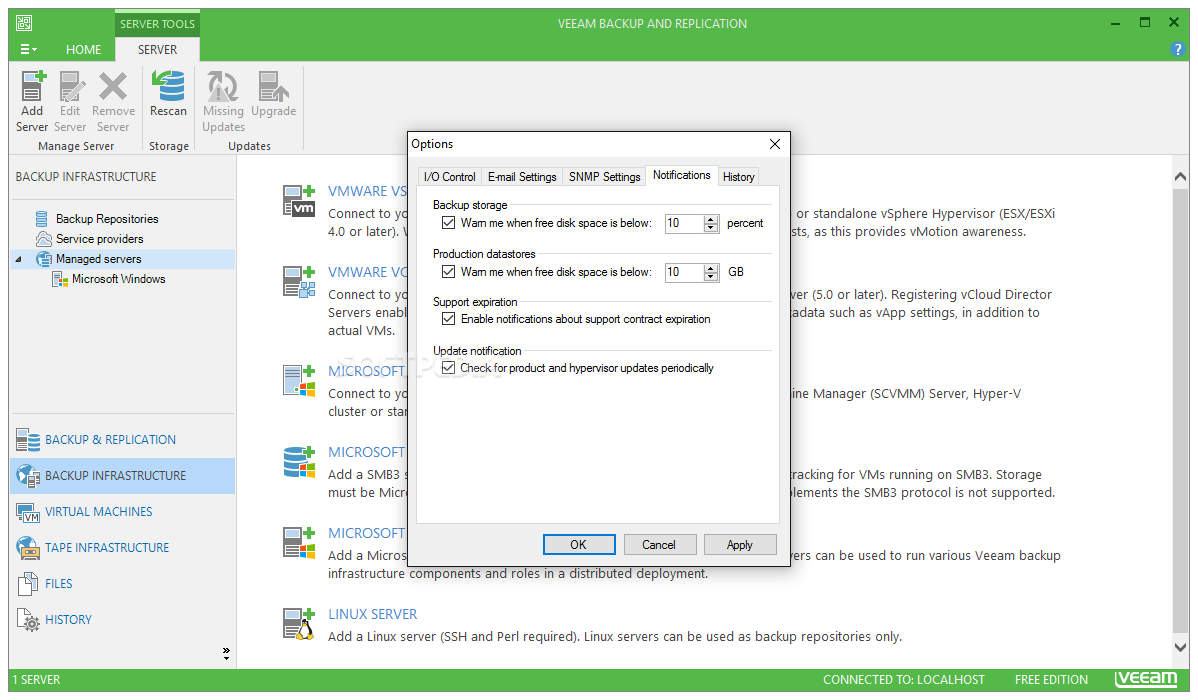Screen dimensions: 1198x700
Task: Click the Tape Infrastructure nav icon
Action: tap(28, 547)
